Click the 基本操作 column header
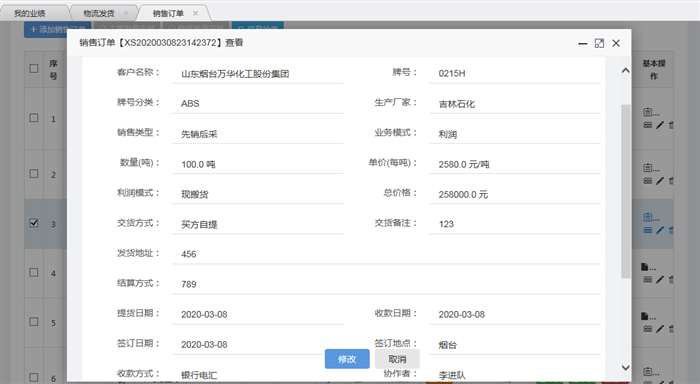 pos(654,70)
